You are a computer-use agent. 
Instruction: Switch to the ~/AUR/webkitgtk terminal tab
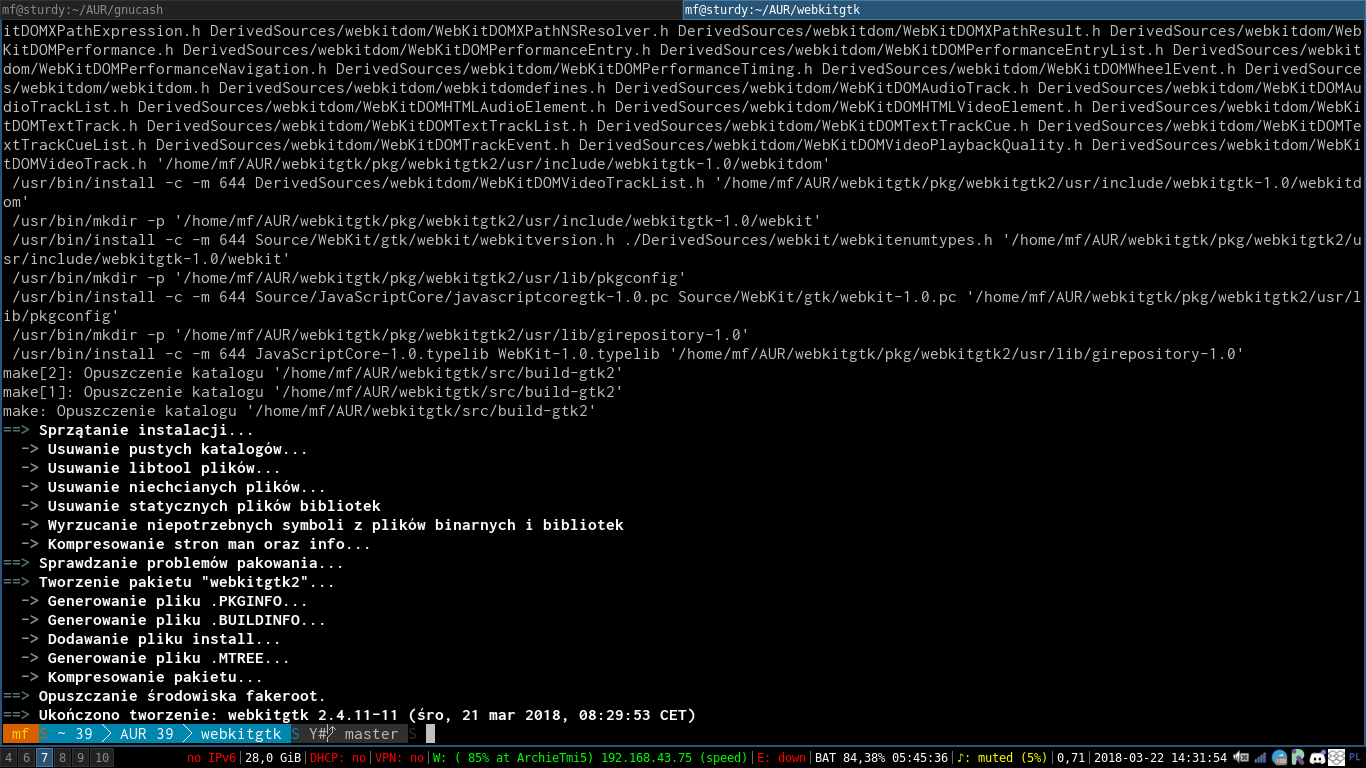(1024, 10)
